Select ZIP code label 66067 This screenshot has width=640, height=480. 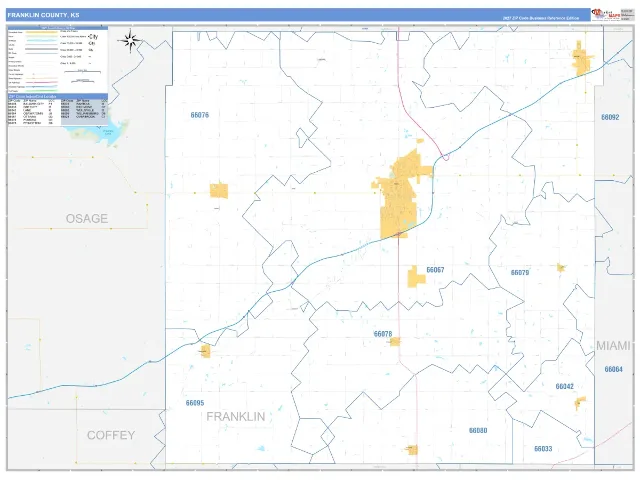[435, 270]
